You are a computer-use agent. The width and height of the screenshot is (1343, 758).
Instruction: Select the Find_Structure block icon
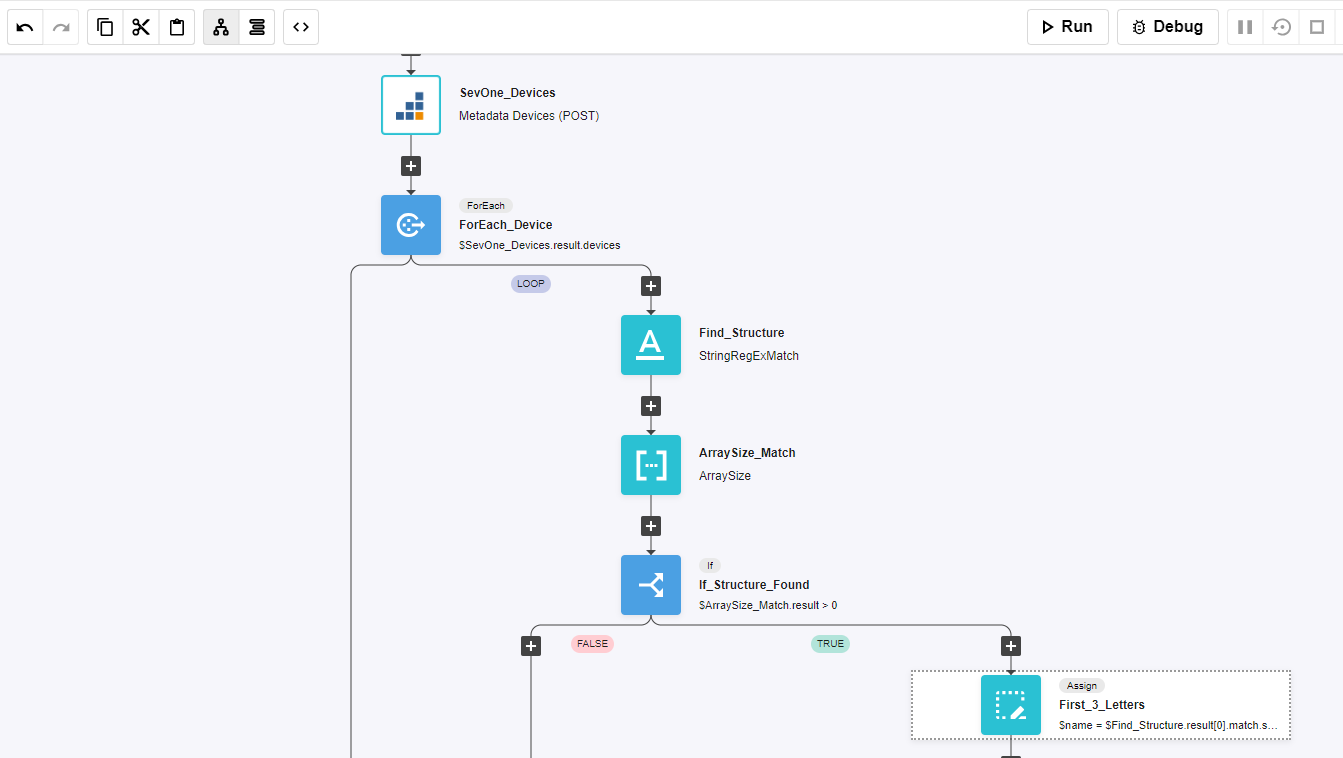point(651,345)
